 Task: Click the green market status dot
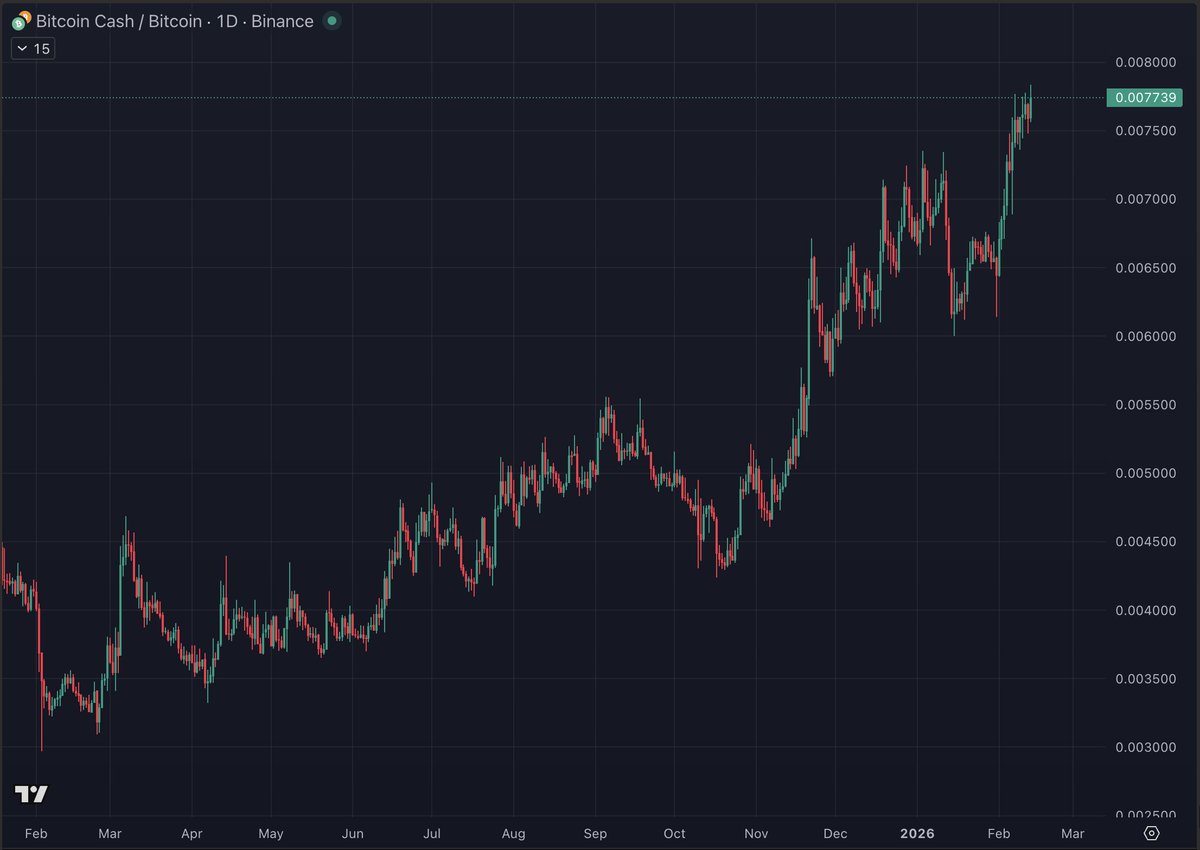pyautogui.click(x=332, y=21)
